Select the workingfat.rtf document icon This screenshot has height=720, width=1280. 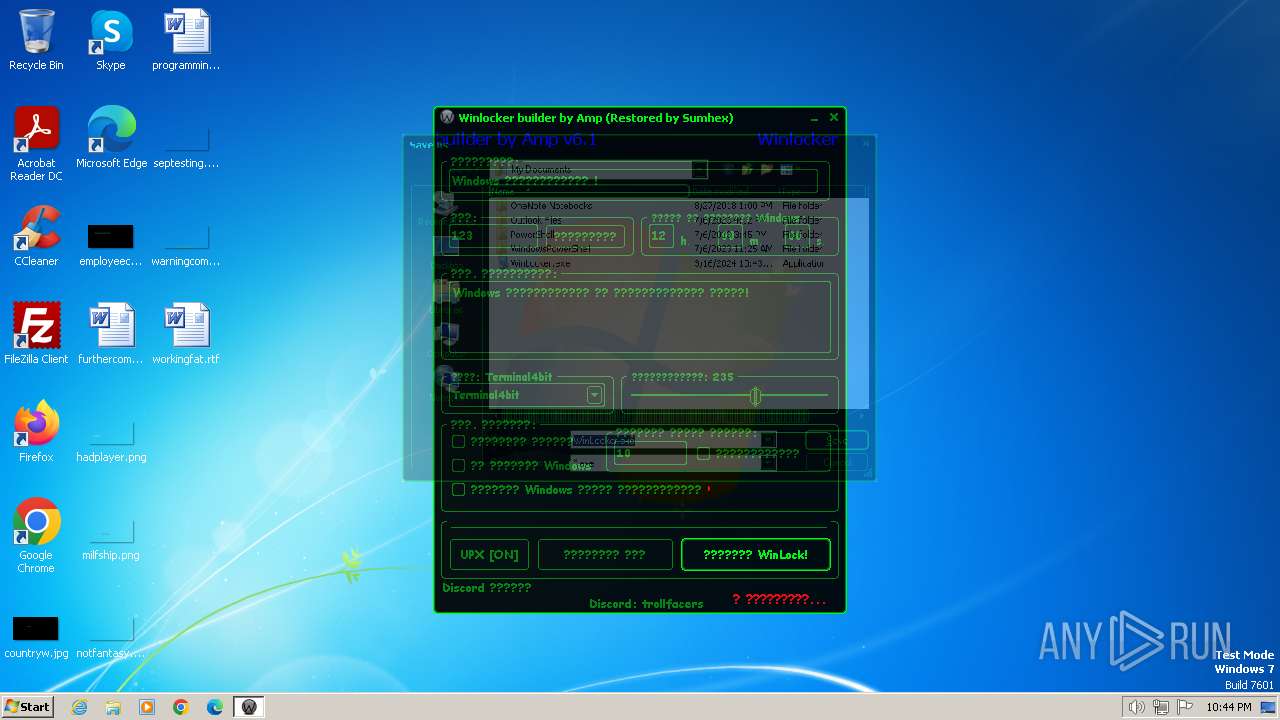tap(186, 333)
